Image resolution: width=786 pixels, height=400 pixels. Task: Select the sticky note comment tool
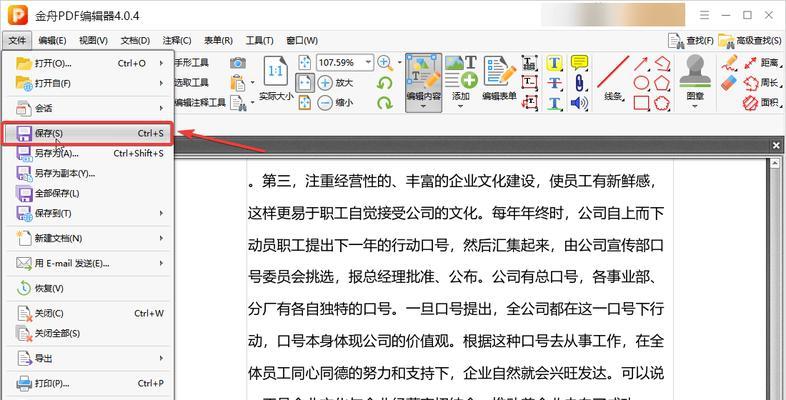(579, 63)
